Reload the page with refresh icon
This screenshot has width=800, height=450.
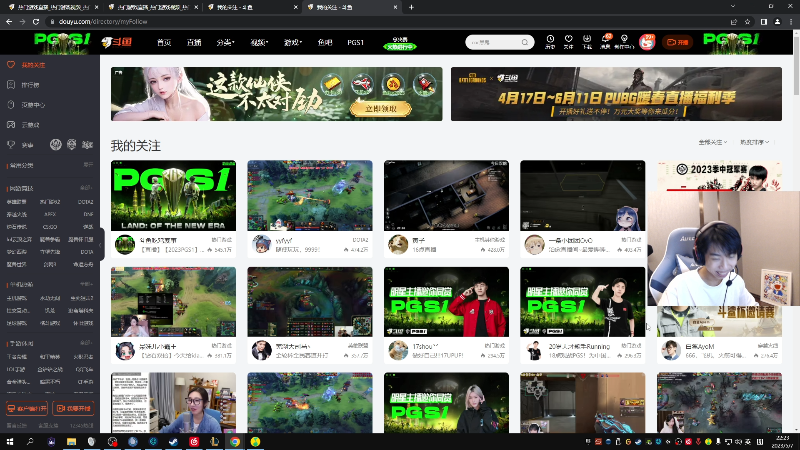pos(36,21)
